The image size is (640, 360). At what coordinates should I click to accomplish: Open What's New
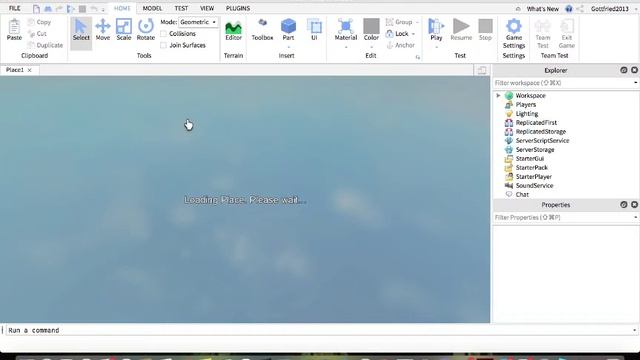click(x=542, y=9)
